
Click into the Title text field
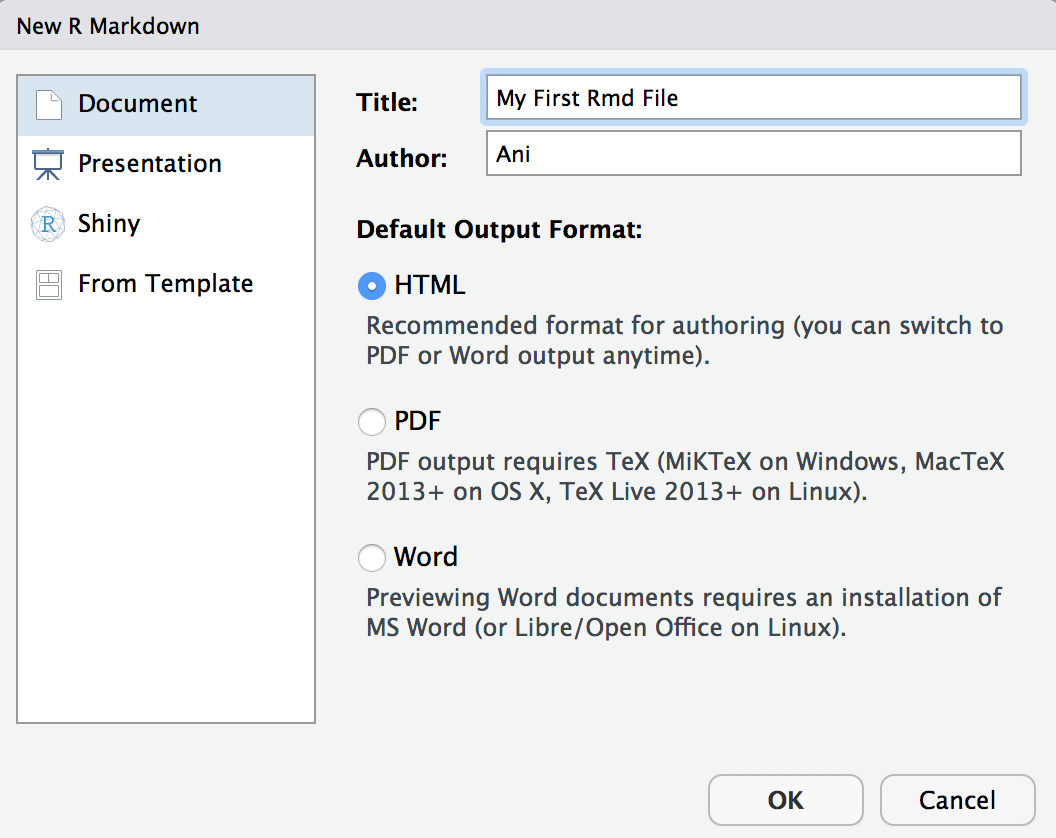pyautogui.click(x=753, y=98)
